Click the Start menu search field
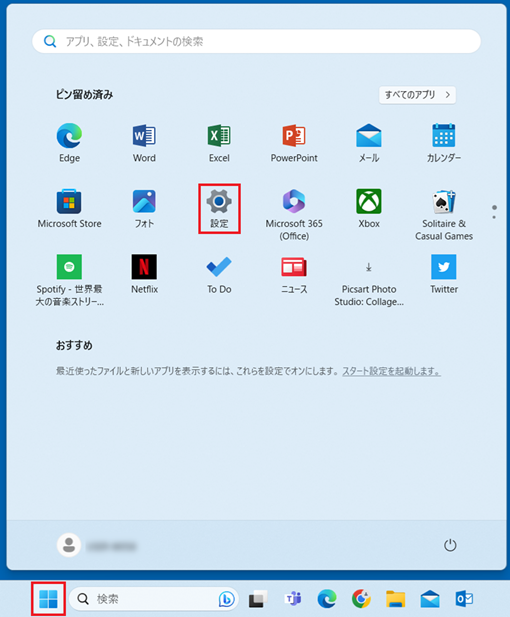 tap(256, 41)
